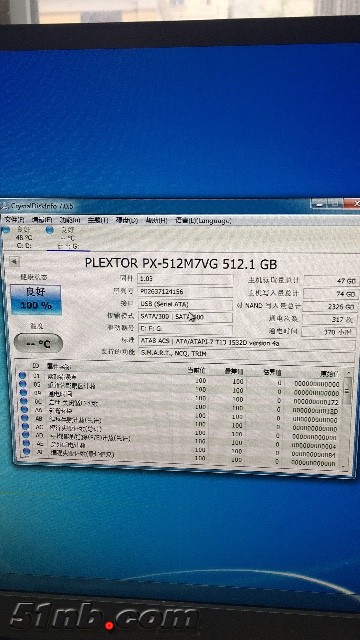Click the blue status circle for attribute AB
This screenshot has width=360, height=640.
pyautogui.click(x=24, y=418)
